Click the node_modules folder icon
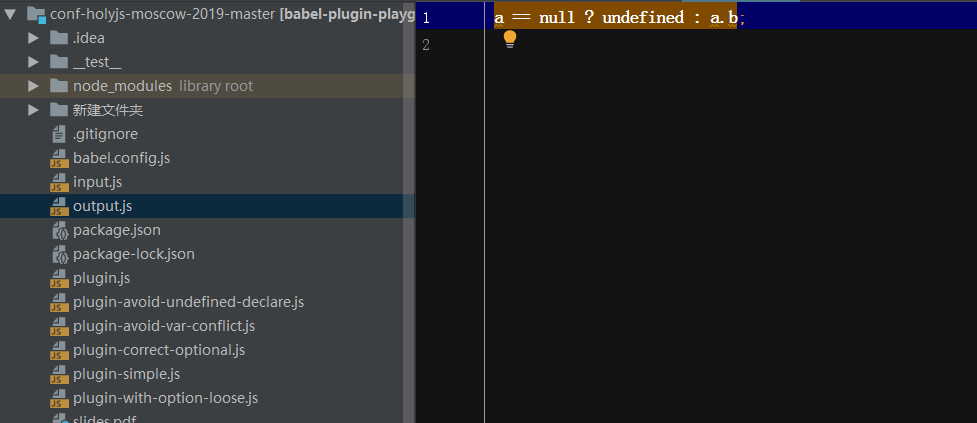Screen dimensions: 977x423 (58, 86)
